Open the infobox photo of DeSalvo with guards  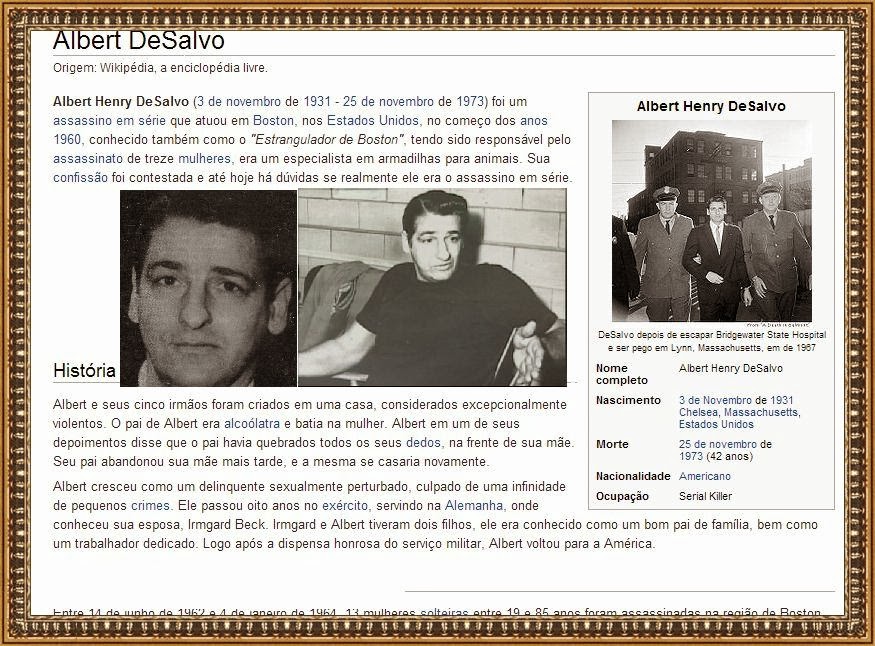coord(711,222)
